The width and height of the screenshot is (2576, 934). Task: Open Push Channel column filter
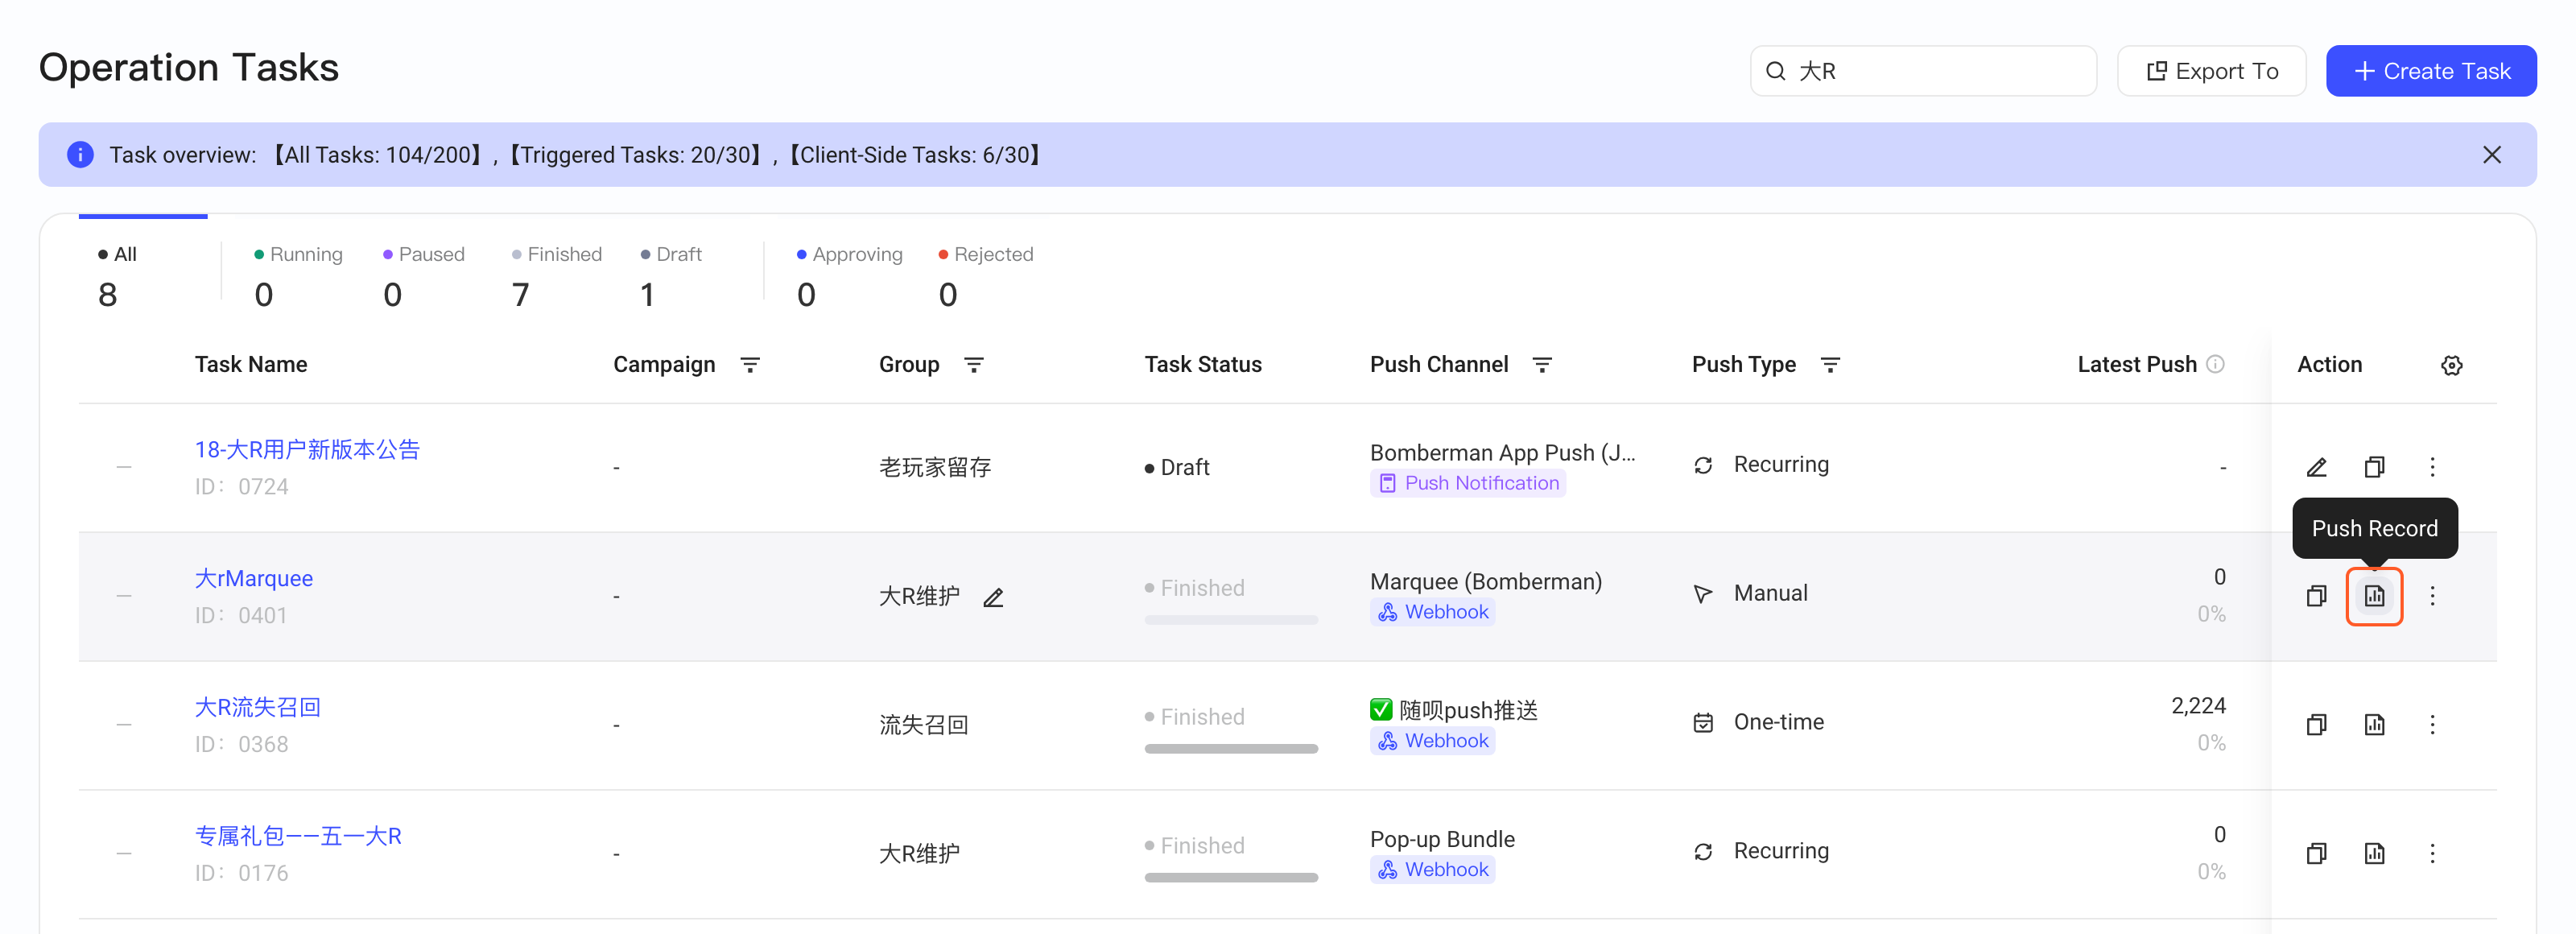(x=1542, y=365)
